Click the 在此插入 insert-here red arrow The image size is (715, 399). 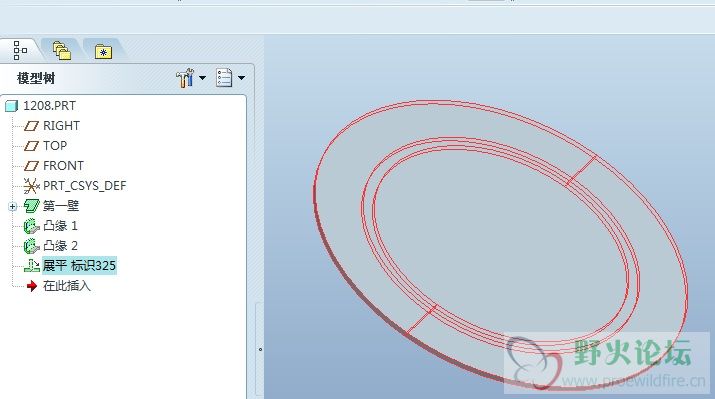click(32, 286)
